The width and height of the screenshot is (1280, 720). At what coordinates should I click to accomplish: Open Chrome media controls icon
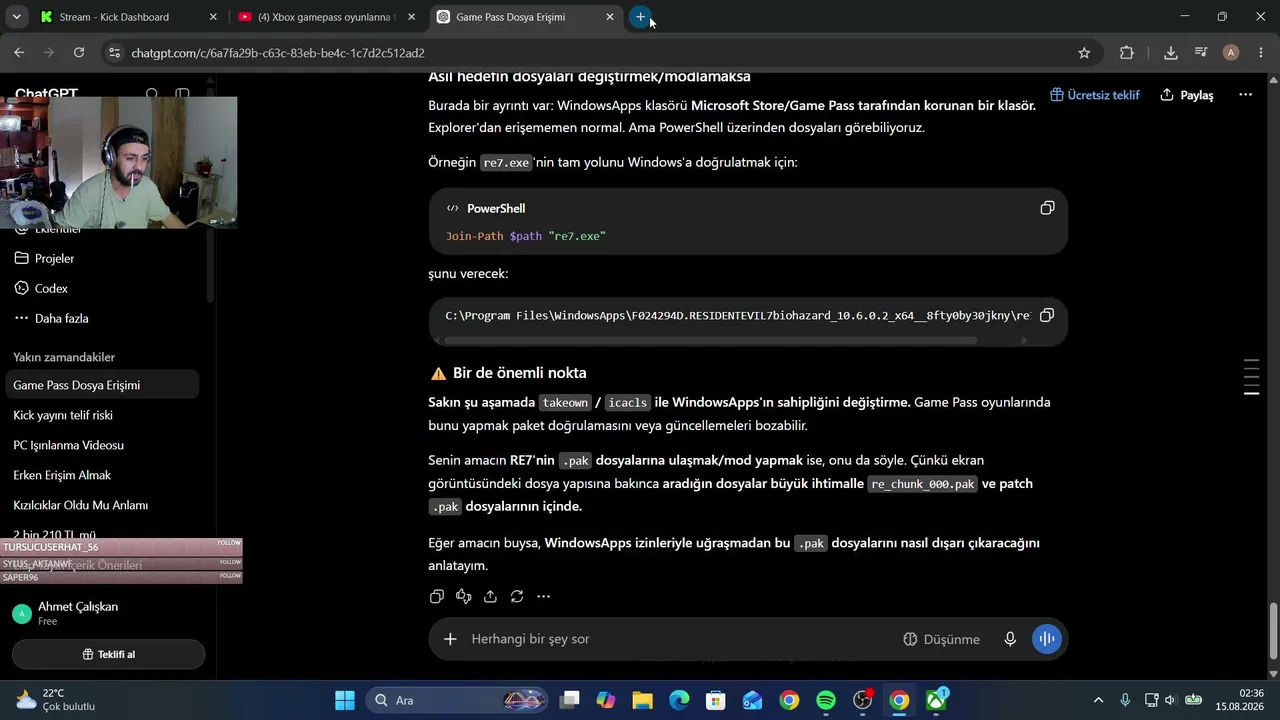(x=1201, y=53)
